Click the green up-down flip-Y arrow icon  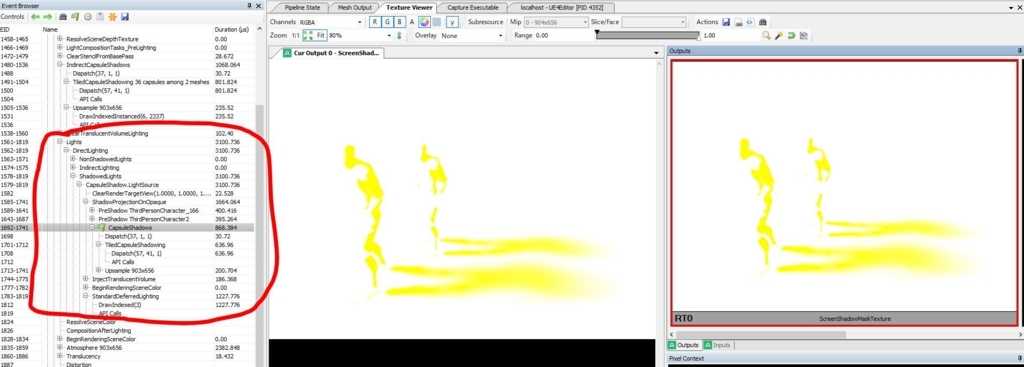click(x=399, y=36)
